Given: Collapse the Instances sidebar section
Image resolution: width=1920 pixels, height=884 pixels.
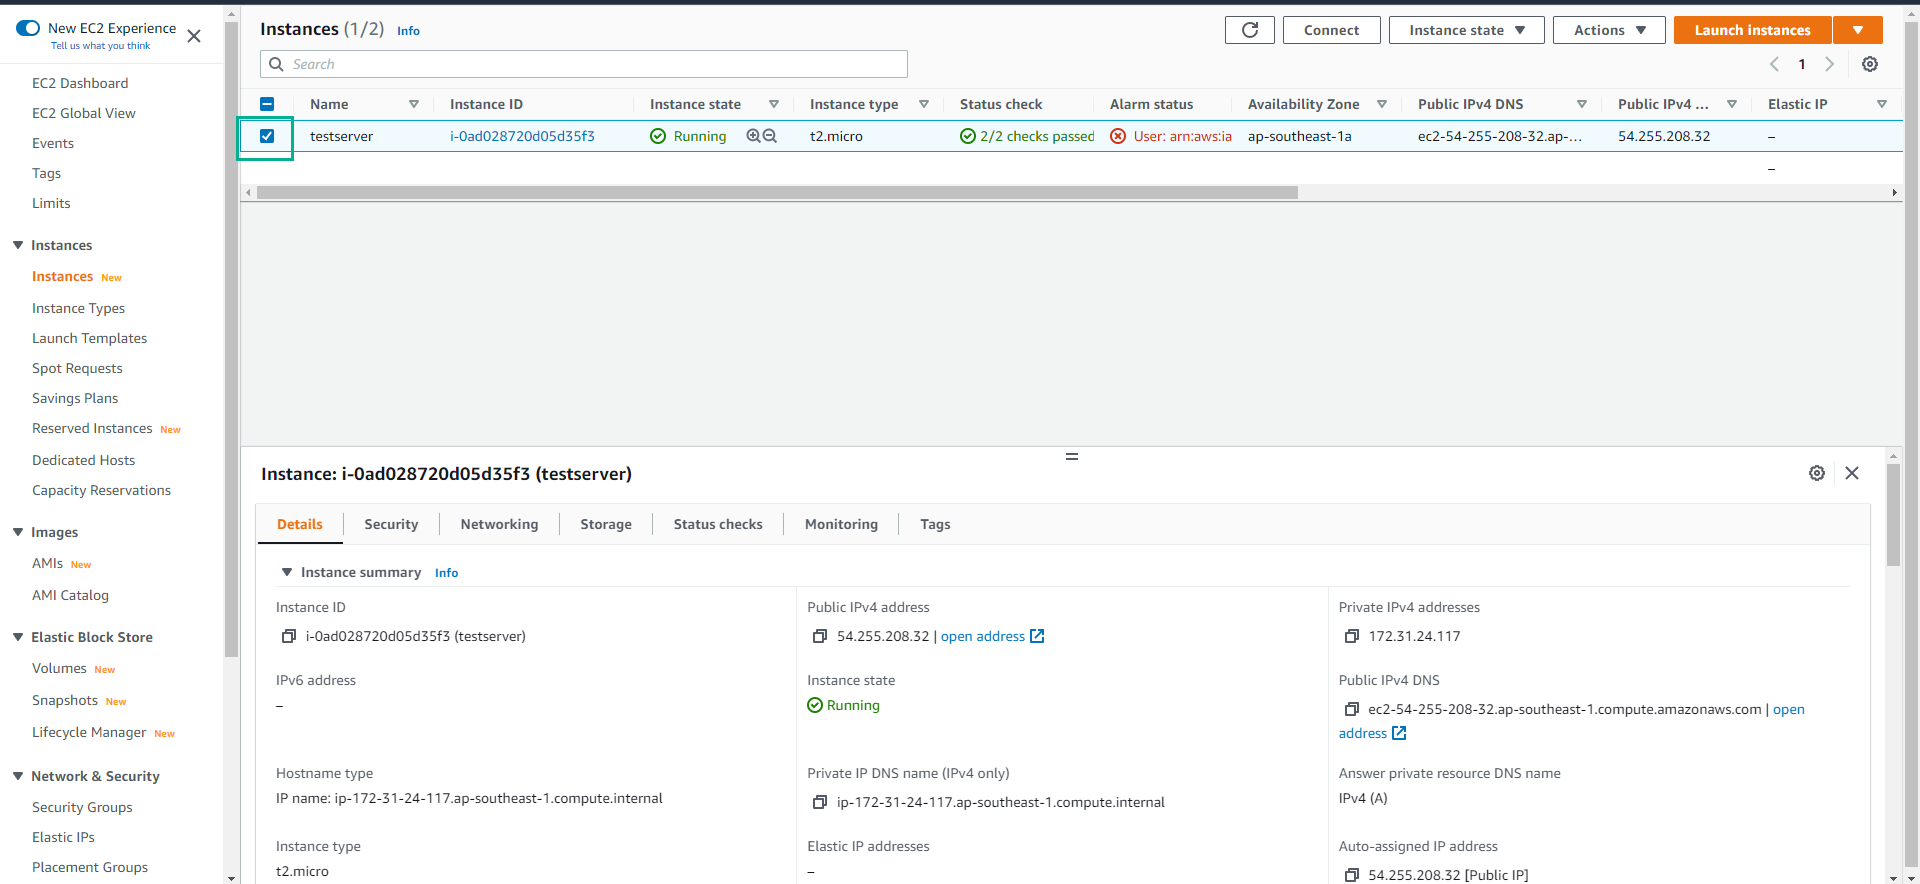Looking at the screenshot, I should (x=18, y=245).
